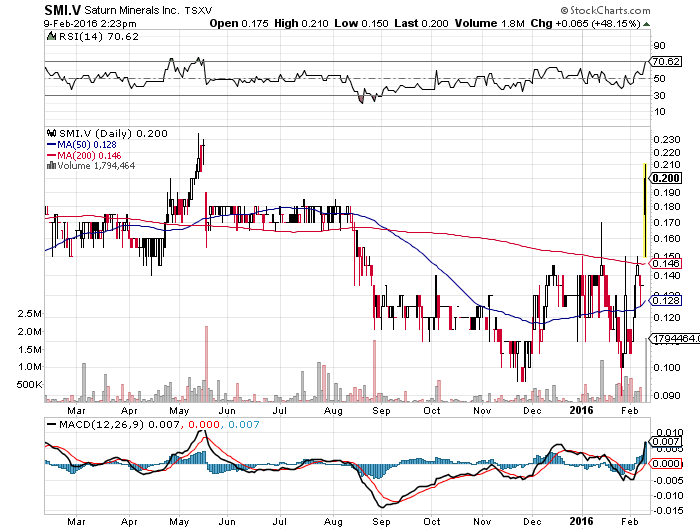Click the TSXV exchange label

point(199,10)
